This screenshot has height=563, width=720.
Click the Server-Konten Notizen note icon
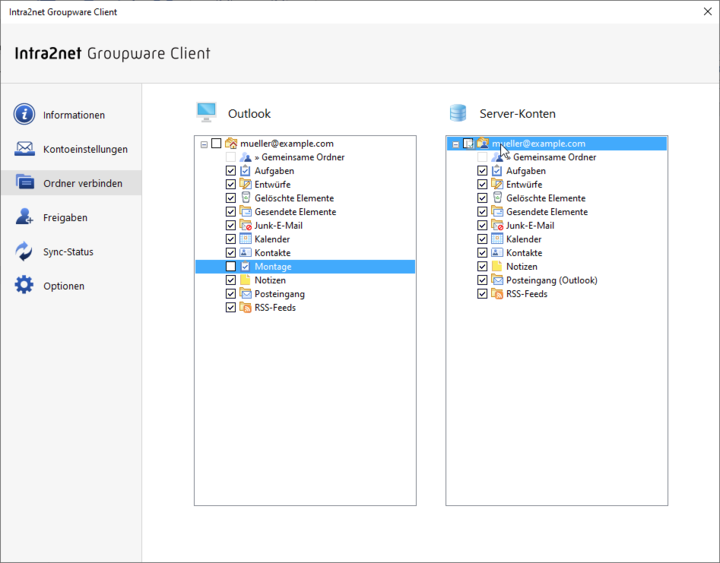(x=496, y=266)
